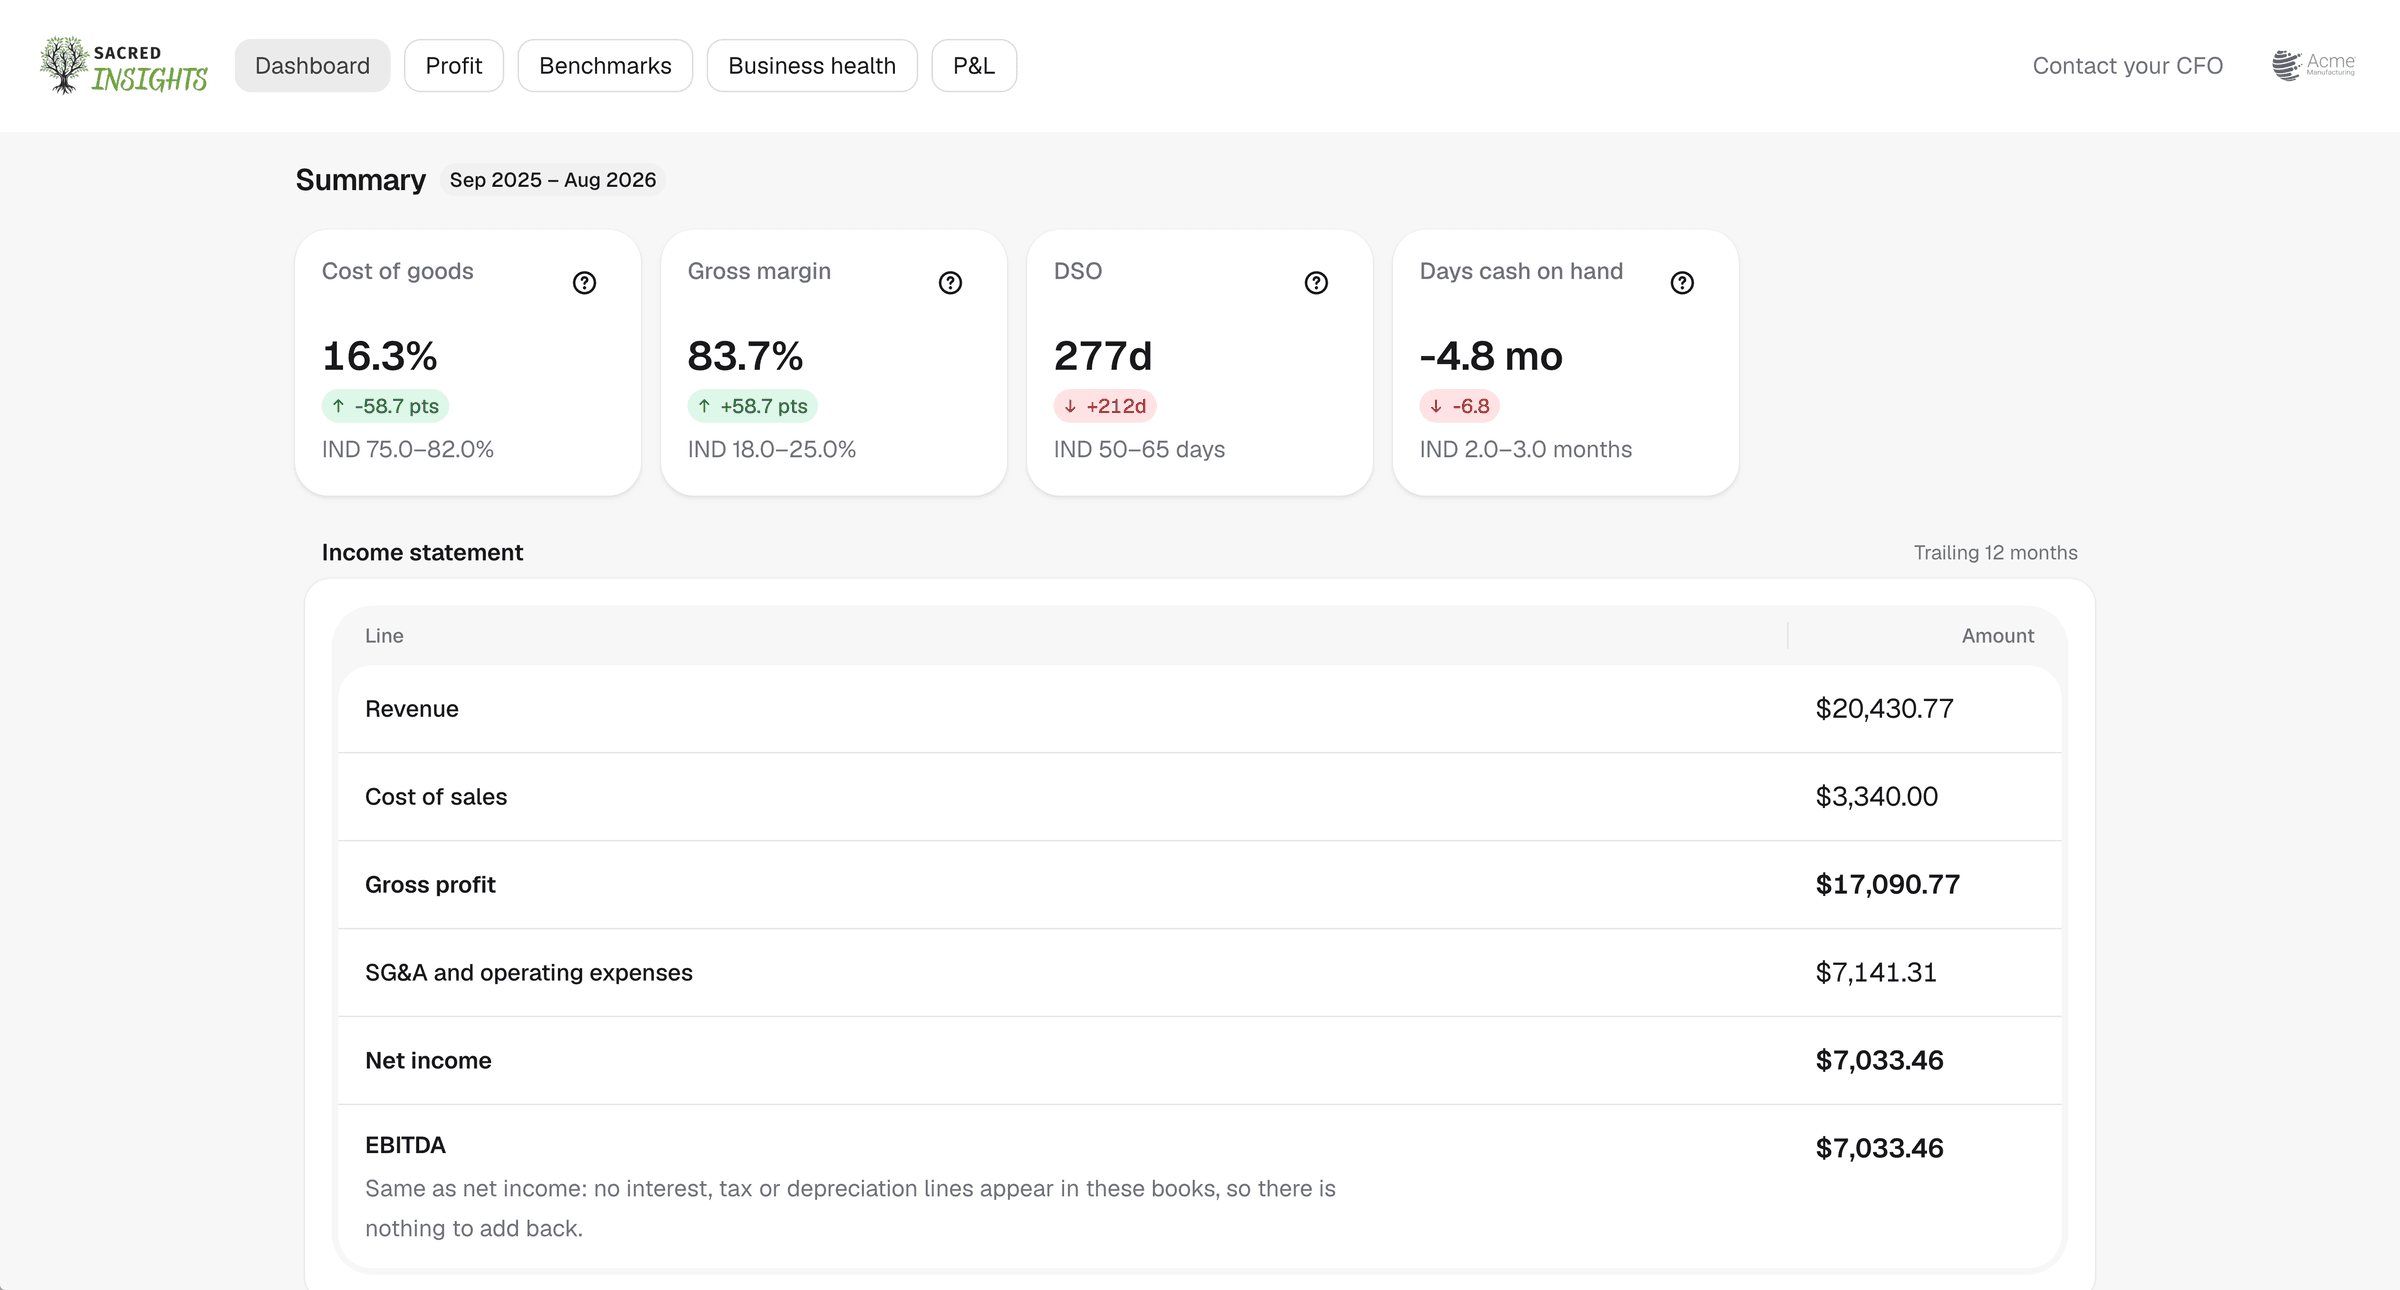Click the +212d delta badge text
The image size is (2400, 1290).
pos(1116,406)
